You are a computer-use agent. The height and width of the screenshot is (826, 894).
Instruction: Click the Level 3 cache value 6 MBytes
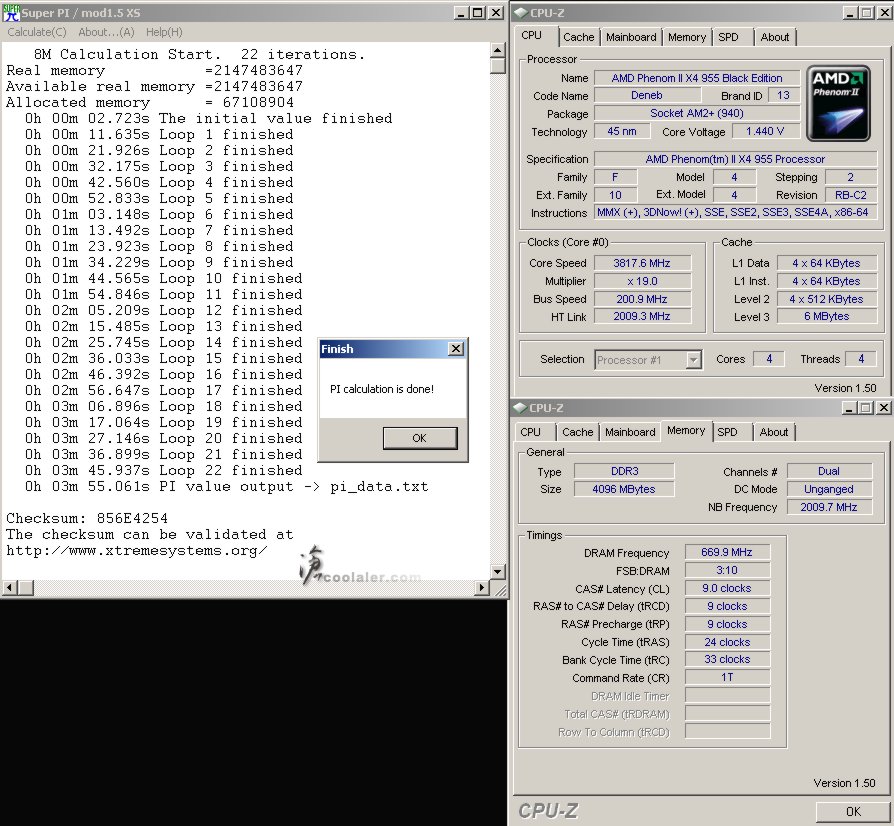coord(827,316)
